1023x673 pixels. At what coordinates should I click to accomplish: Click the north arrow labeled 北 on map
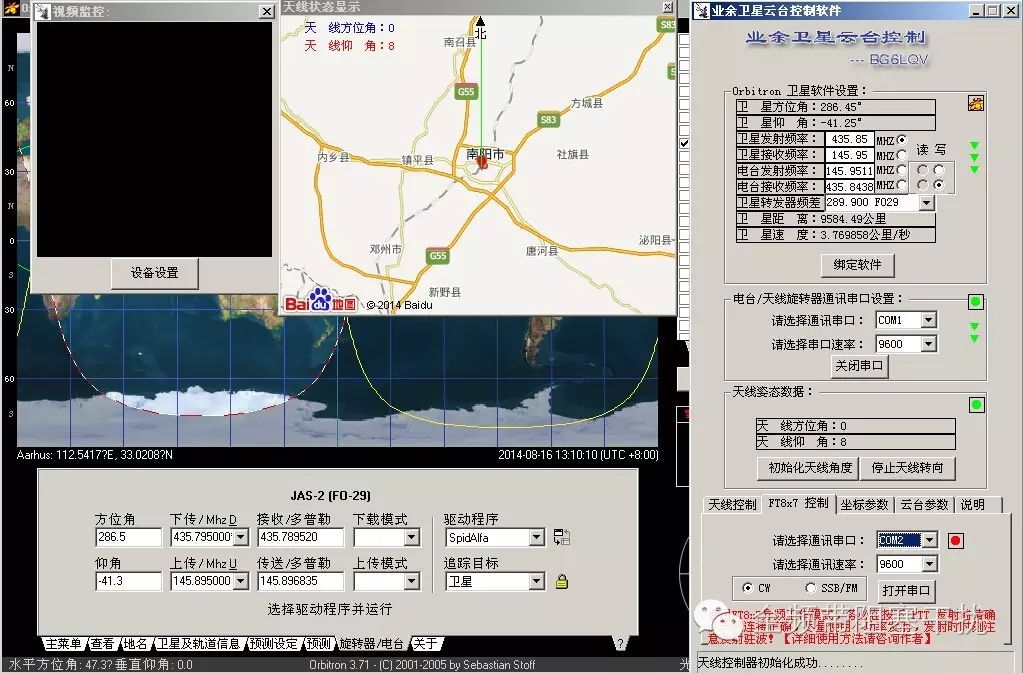pos(481,27)
